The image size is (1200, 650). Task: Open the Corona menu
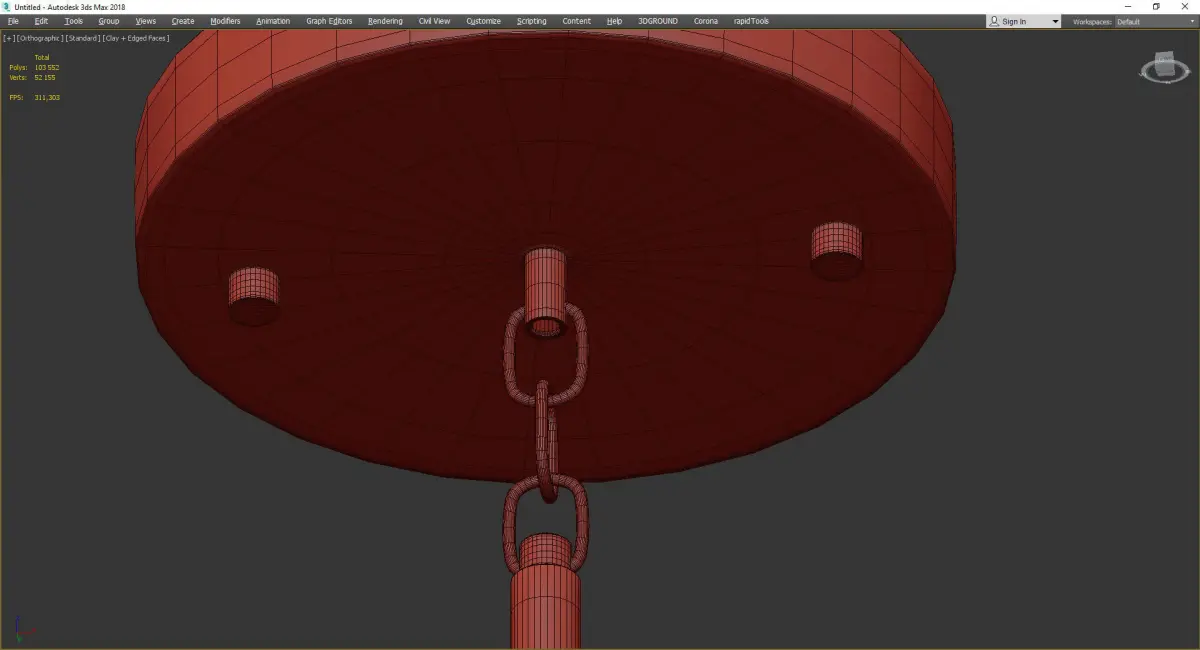(x=706, y=21)
